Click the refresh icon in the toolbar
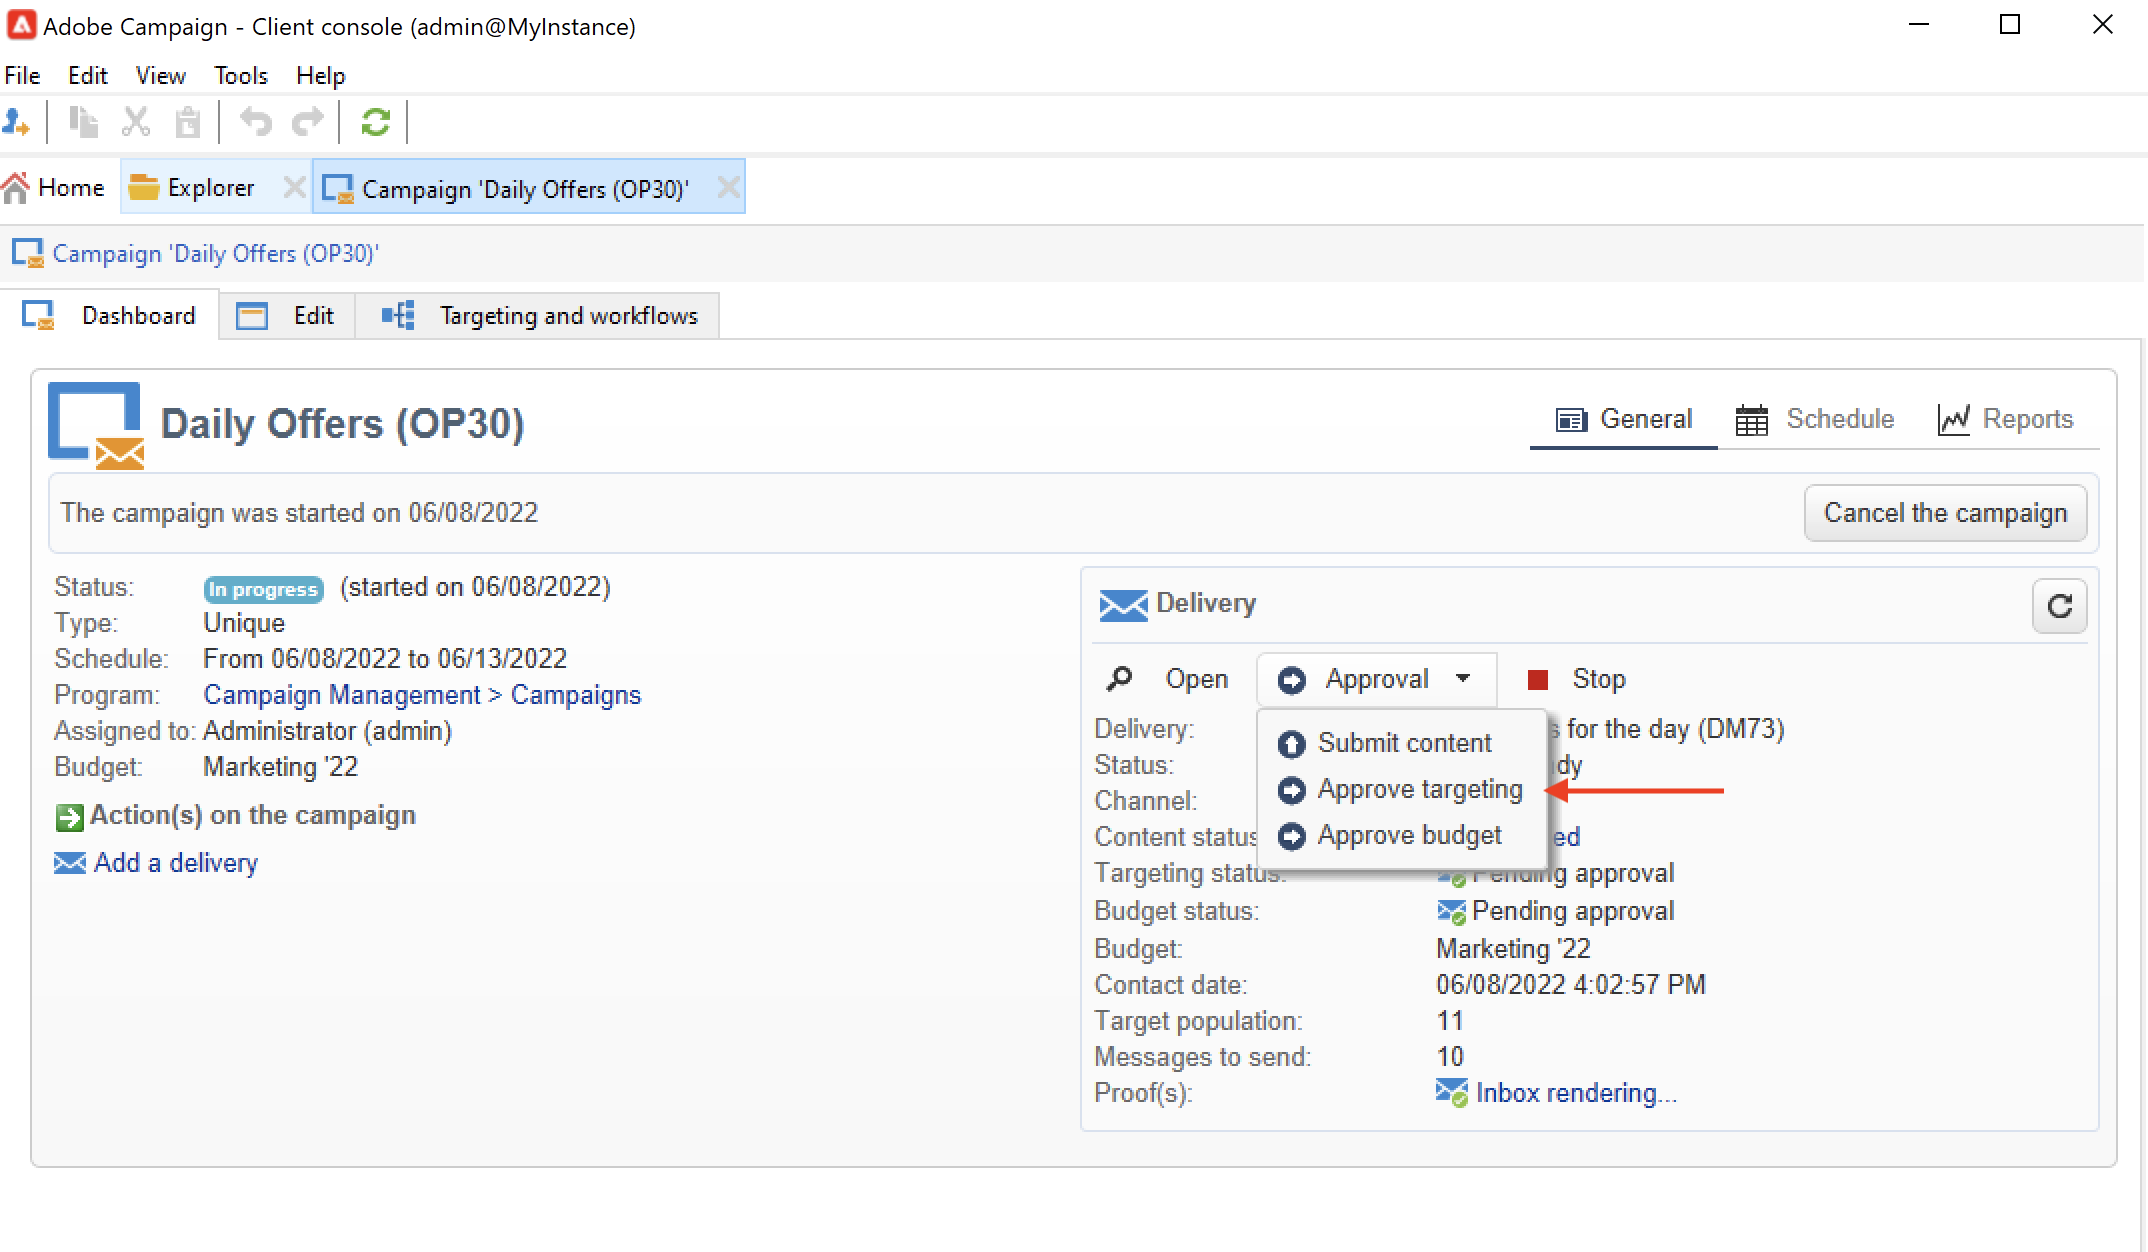Image resolution: width=2148 pixels, height=1252 pixels. click(375, 122)
